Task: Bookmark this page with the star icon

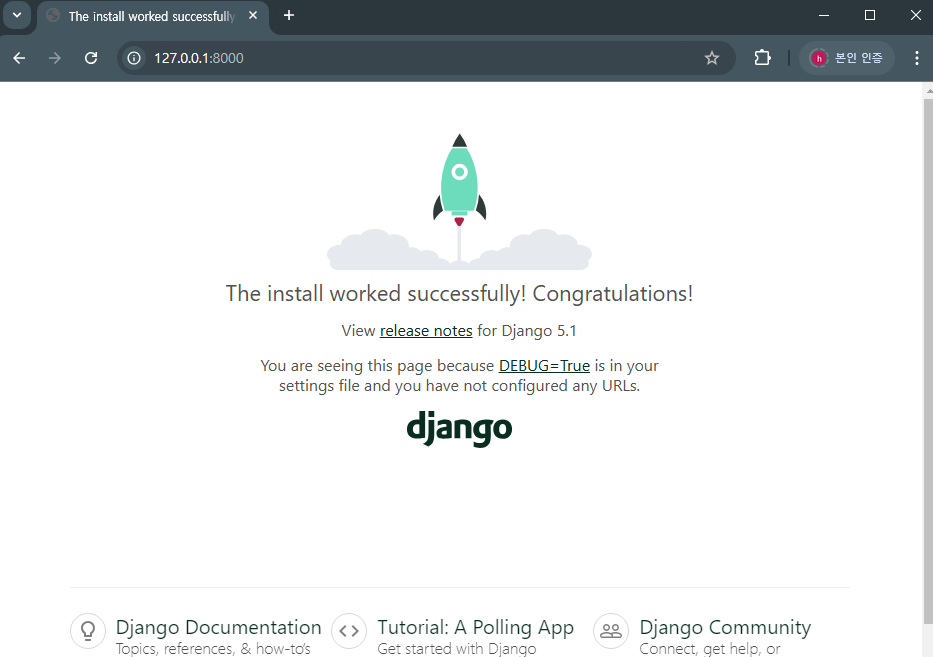Action: pos(712,58)
